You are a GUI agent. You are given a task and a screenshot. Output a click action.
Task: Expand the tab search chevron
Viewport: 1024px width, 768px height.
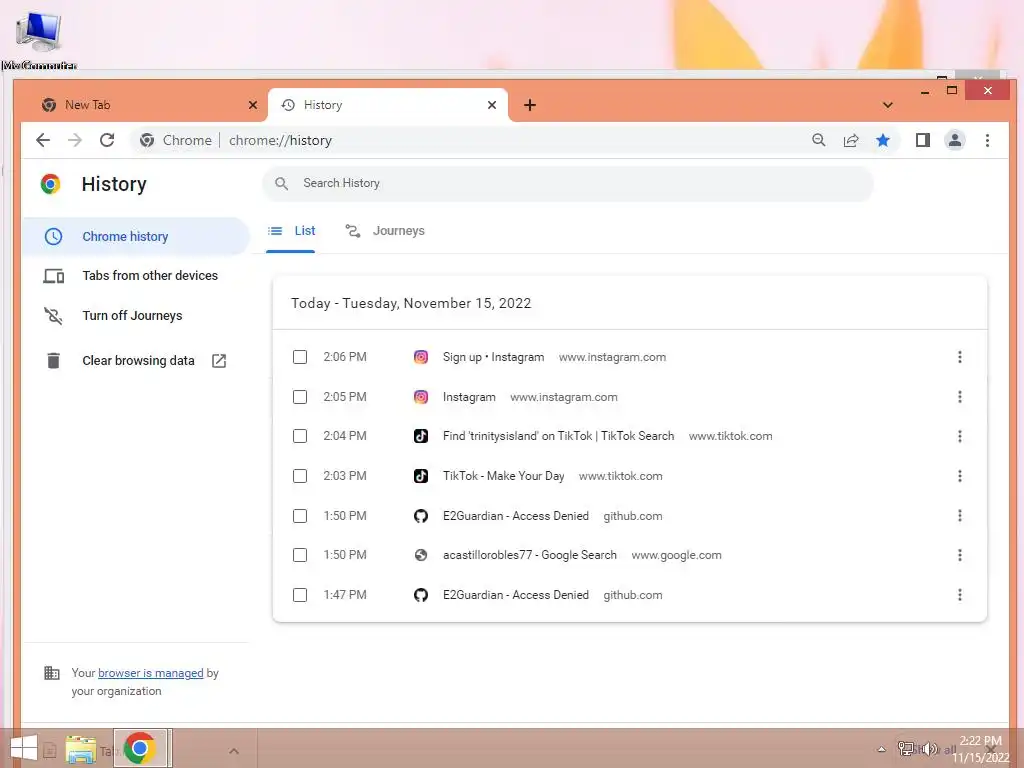click(888, 105)
